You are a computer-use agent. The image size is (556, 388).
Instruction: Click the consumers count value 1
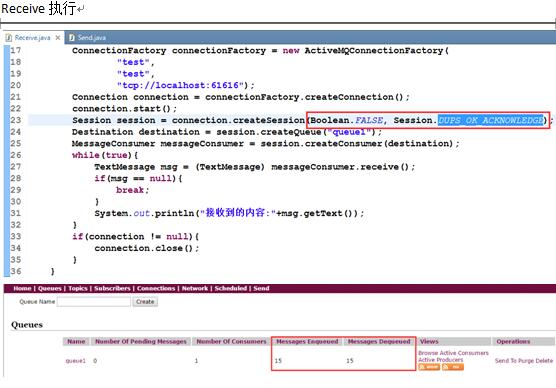coord(196,361)
